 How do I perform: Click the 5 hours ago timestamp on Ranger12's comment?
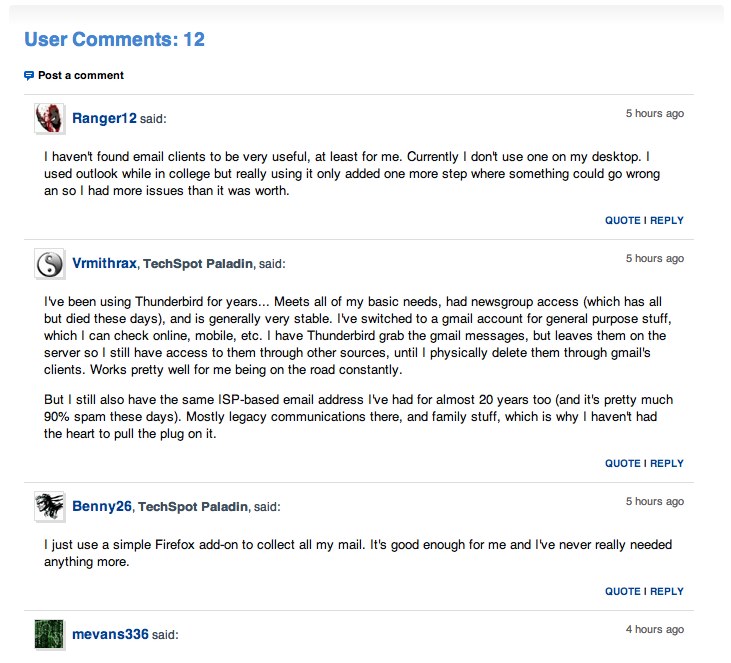click(655, 113)
